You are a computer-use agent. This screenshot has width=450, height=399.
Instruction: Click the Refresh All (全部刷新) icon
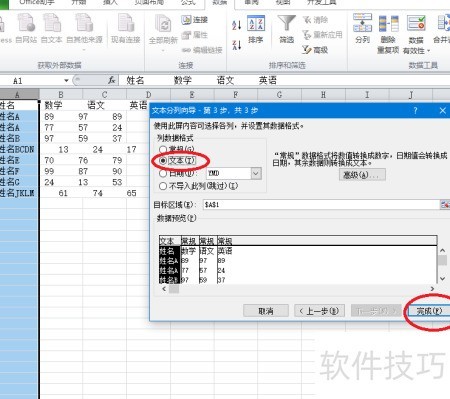coord(163,24)
